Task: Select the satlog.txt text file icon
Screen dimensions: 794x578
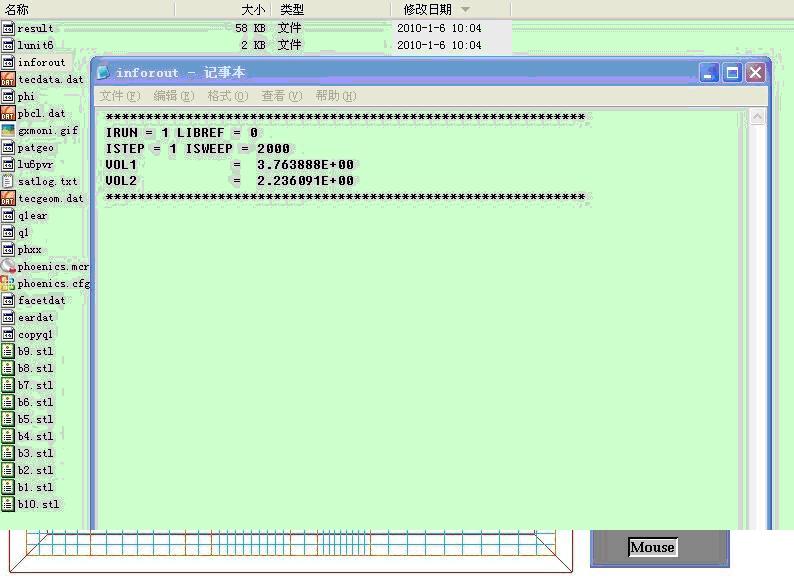Action: coord(8,181)
